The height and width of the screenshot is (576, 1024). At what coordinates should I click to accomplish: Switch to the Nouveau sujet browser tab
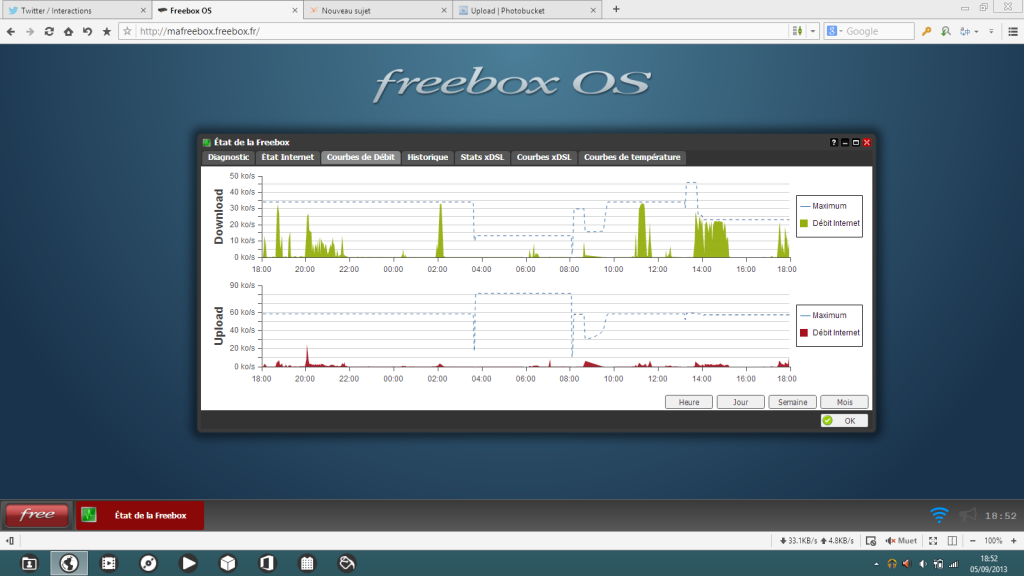point(378,10)
